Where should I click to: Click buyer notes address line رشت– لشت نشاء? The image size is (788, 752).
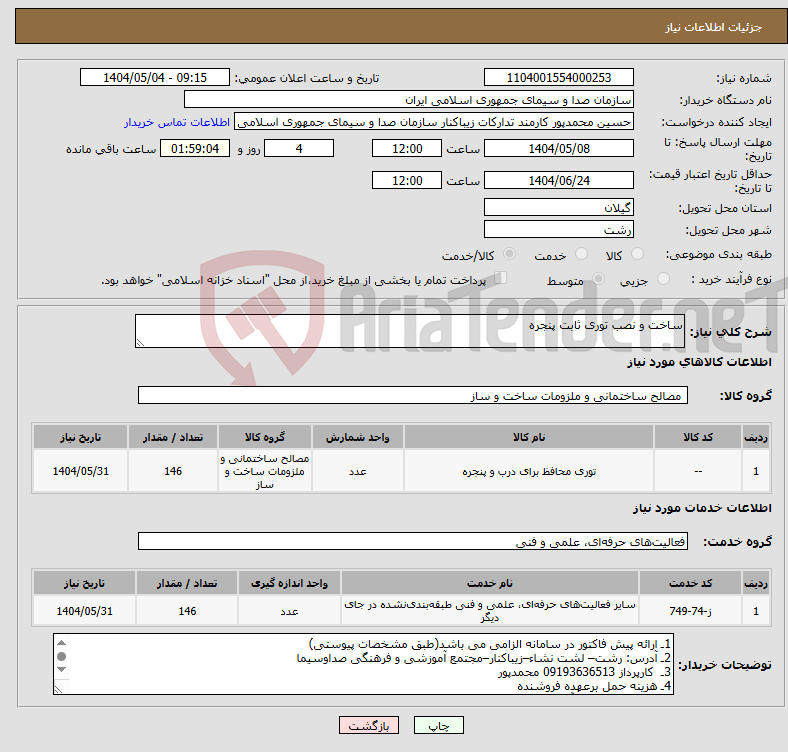pyautogui.click(x=484, y=658)
